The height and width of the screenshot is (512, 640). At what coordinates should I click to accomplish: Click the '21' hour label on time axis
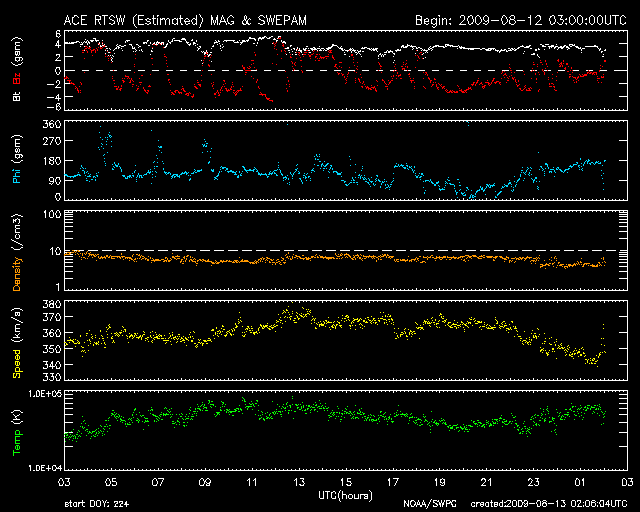[487, 482]
